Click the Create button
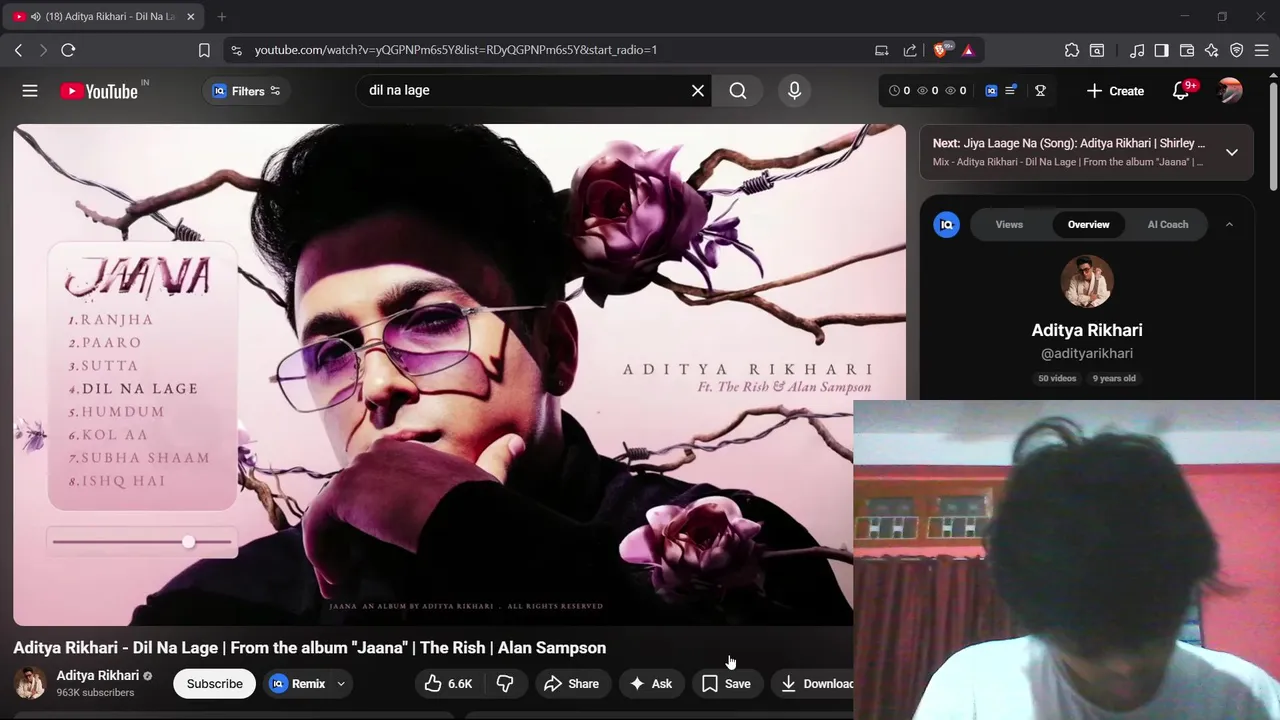 (1115, 91)
